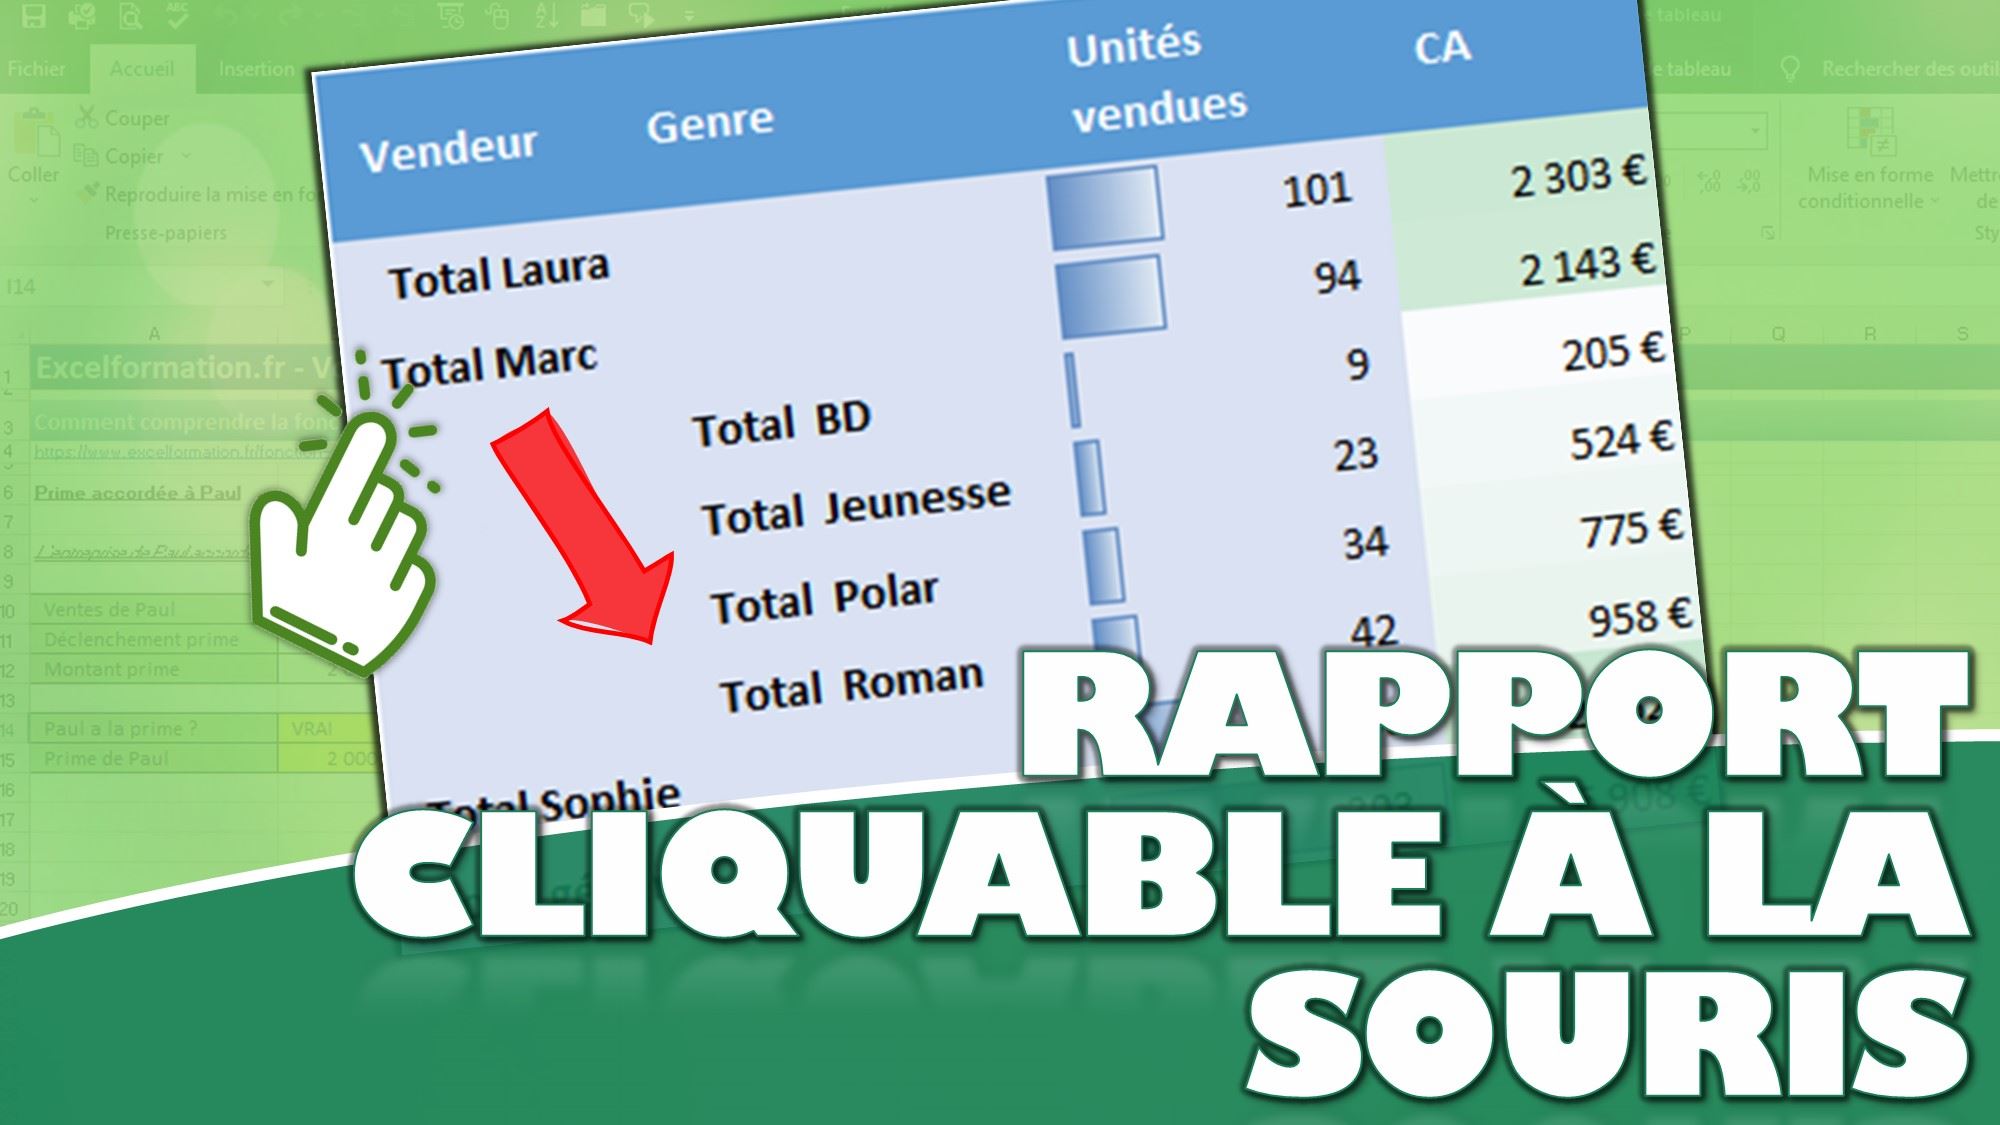Open the Fichier menu

click(x=37, y=69)
